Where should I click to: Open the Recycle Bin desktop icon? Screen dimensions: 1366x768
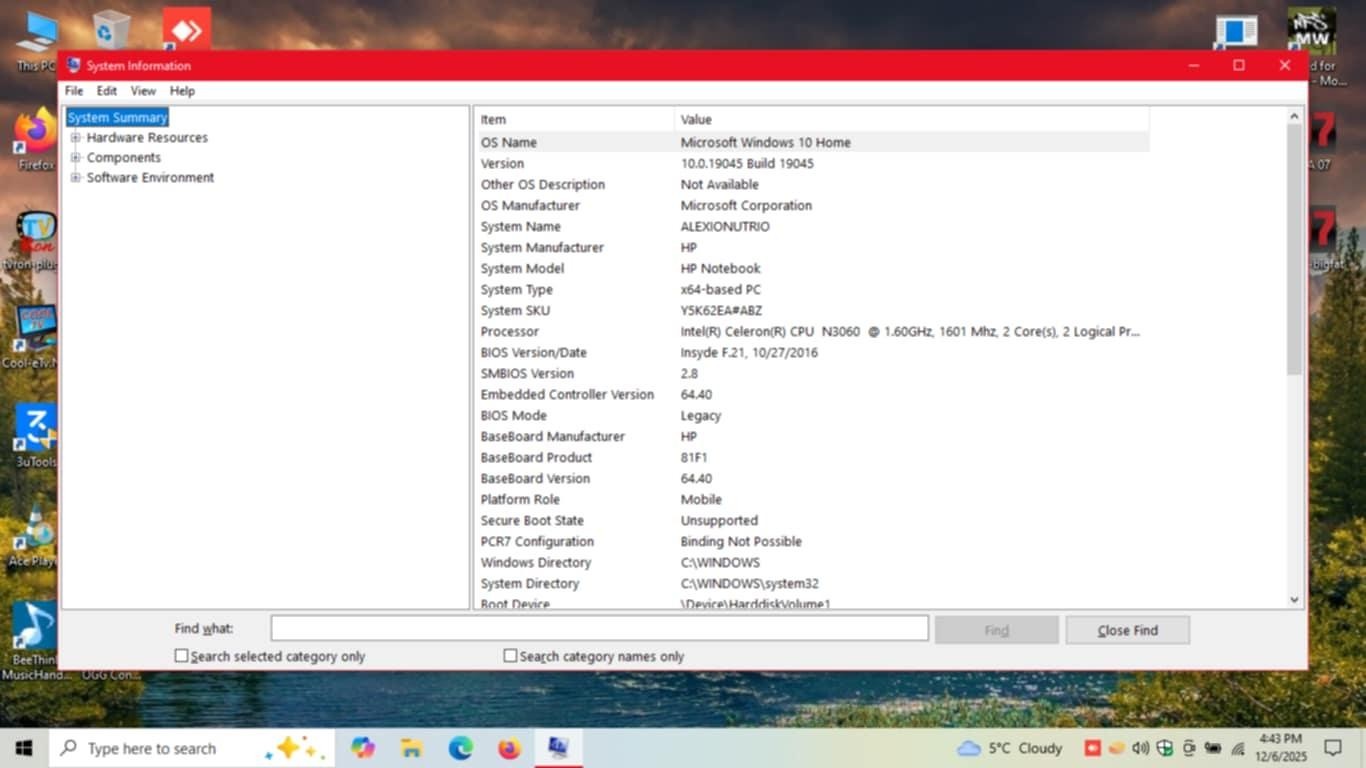tap(111, 30)
